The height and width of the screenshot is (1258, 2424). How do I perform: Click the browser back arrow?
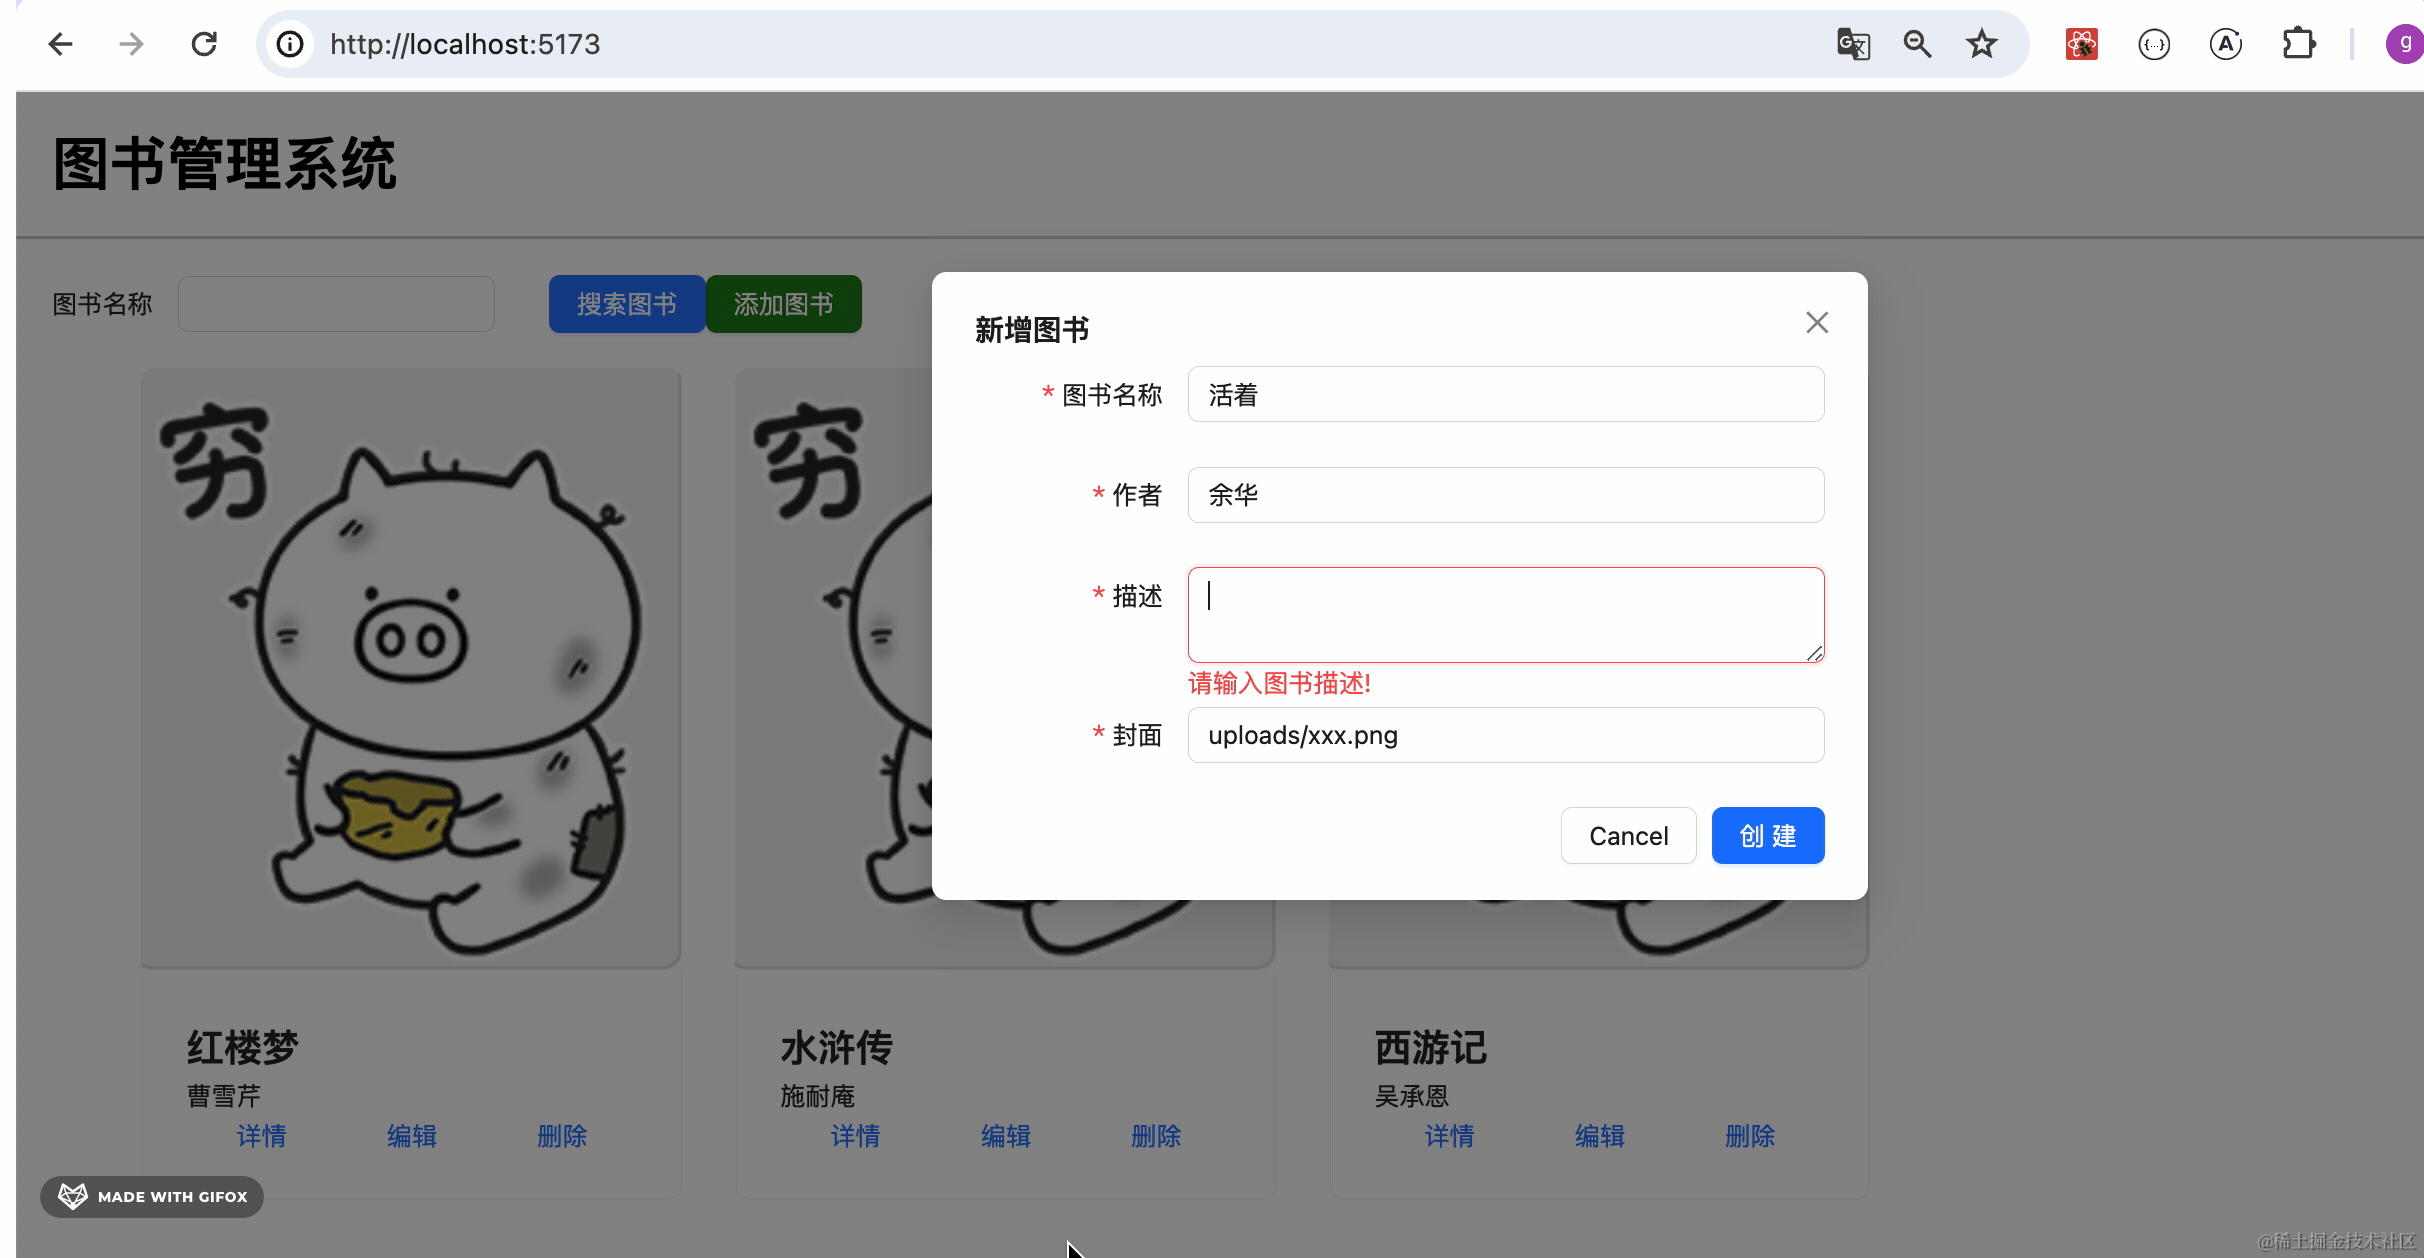pyautogui.click(x=61, y=44)
